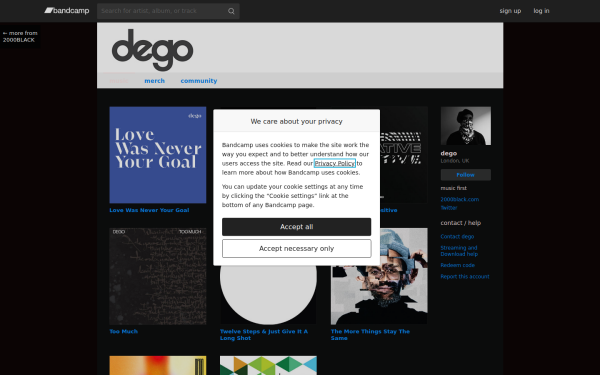Open Love Was Never Your Goal album cover
This screenshot has height=375, width=600.
(x=158, y=155)
